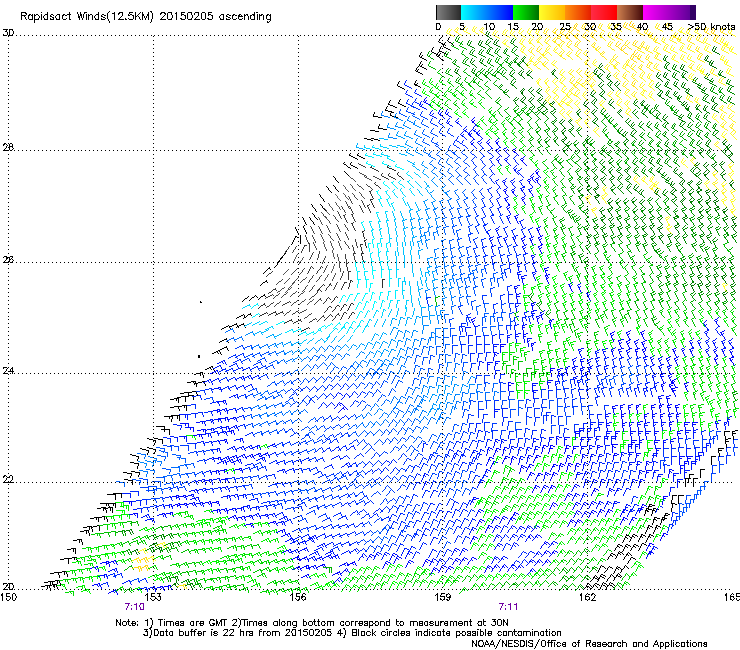The image size is (740, 650).
Task: Click the latitude label '22'
Action: [x=8, y=479]
